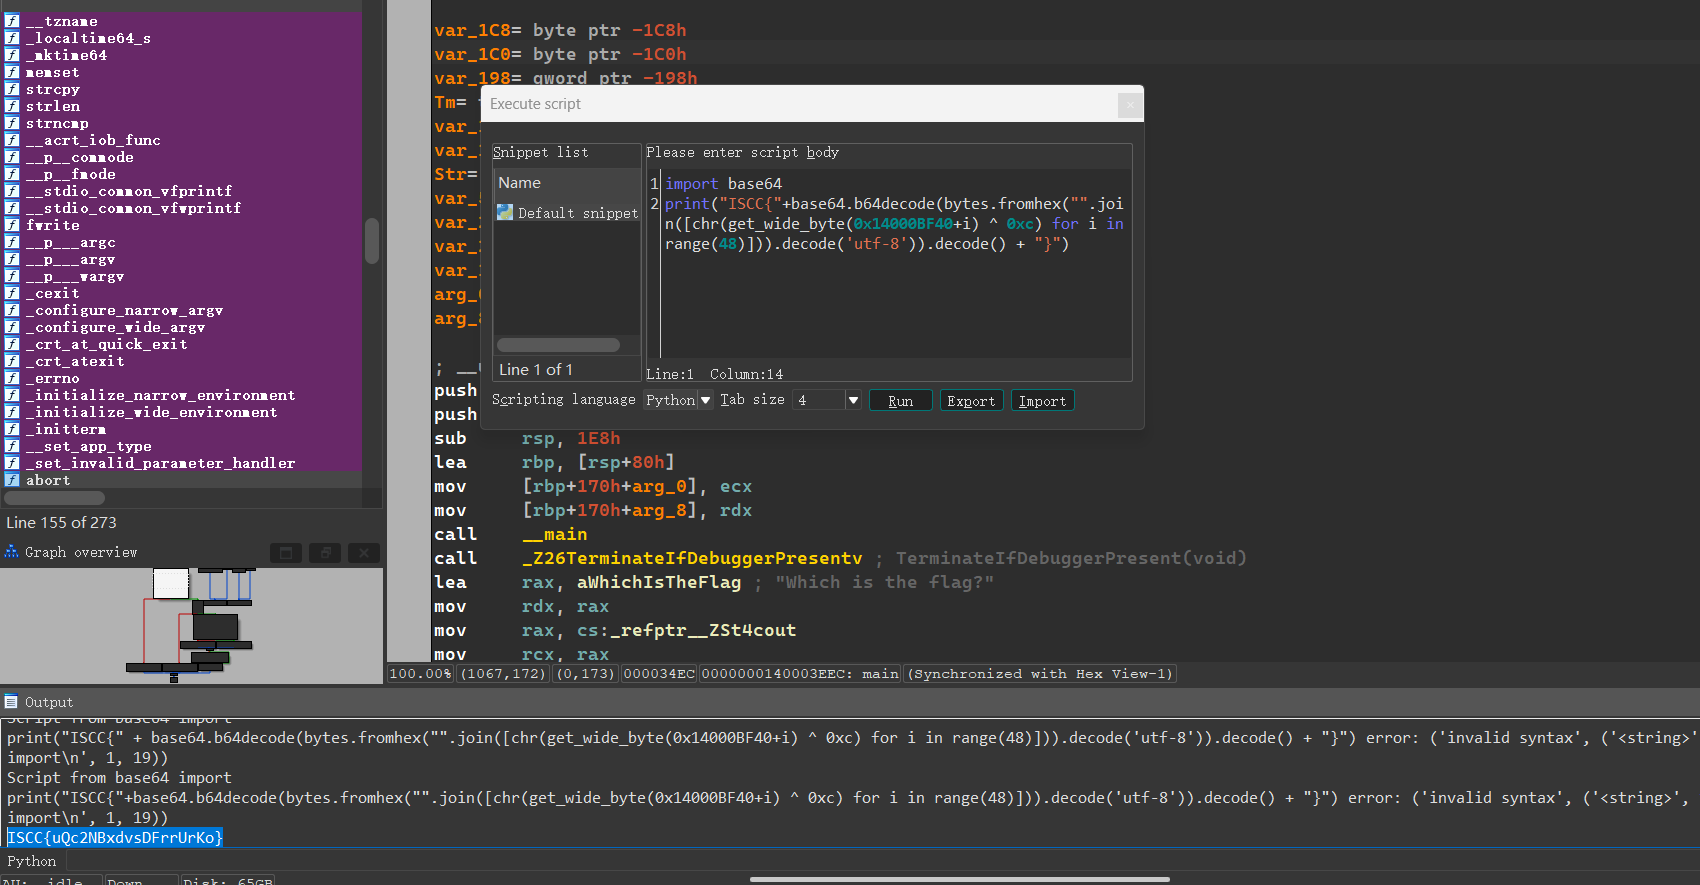Image resolution: width=1700 pixels, height=885 pixels.
Task: Close the Execute script dialog
Action: (1130, 104)
